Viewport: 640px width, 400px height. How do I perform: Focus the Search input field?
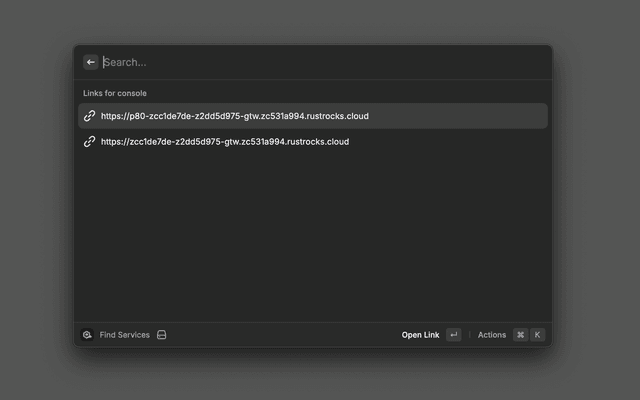pos(300,62)
